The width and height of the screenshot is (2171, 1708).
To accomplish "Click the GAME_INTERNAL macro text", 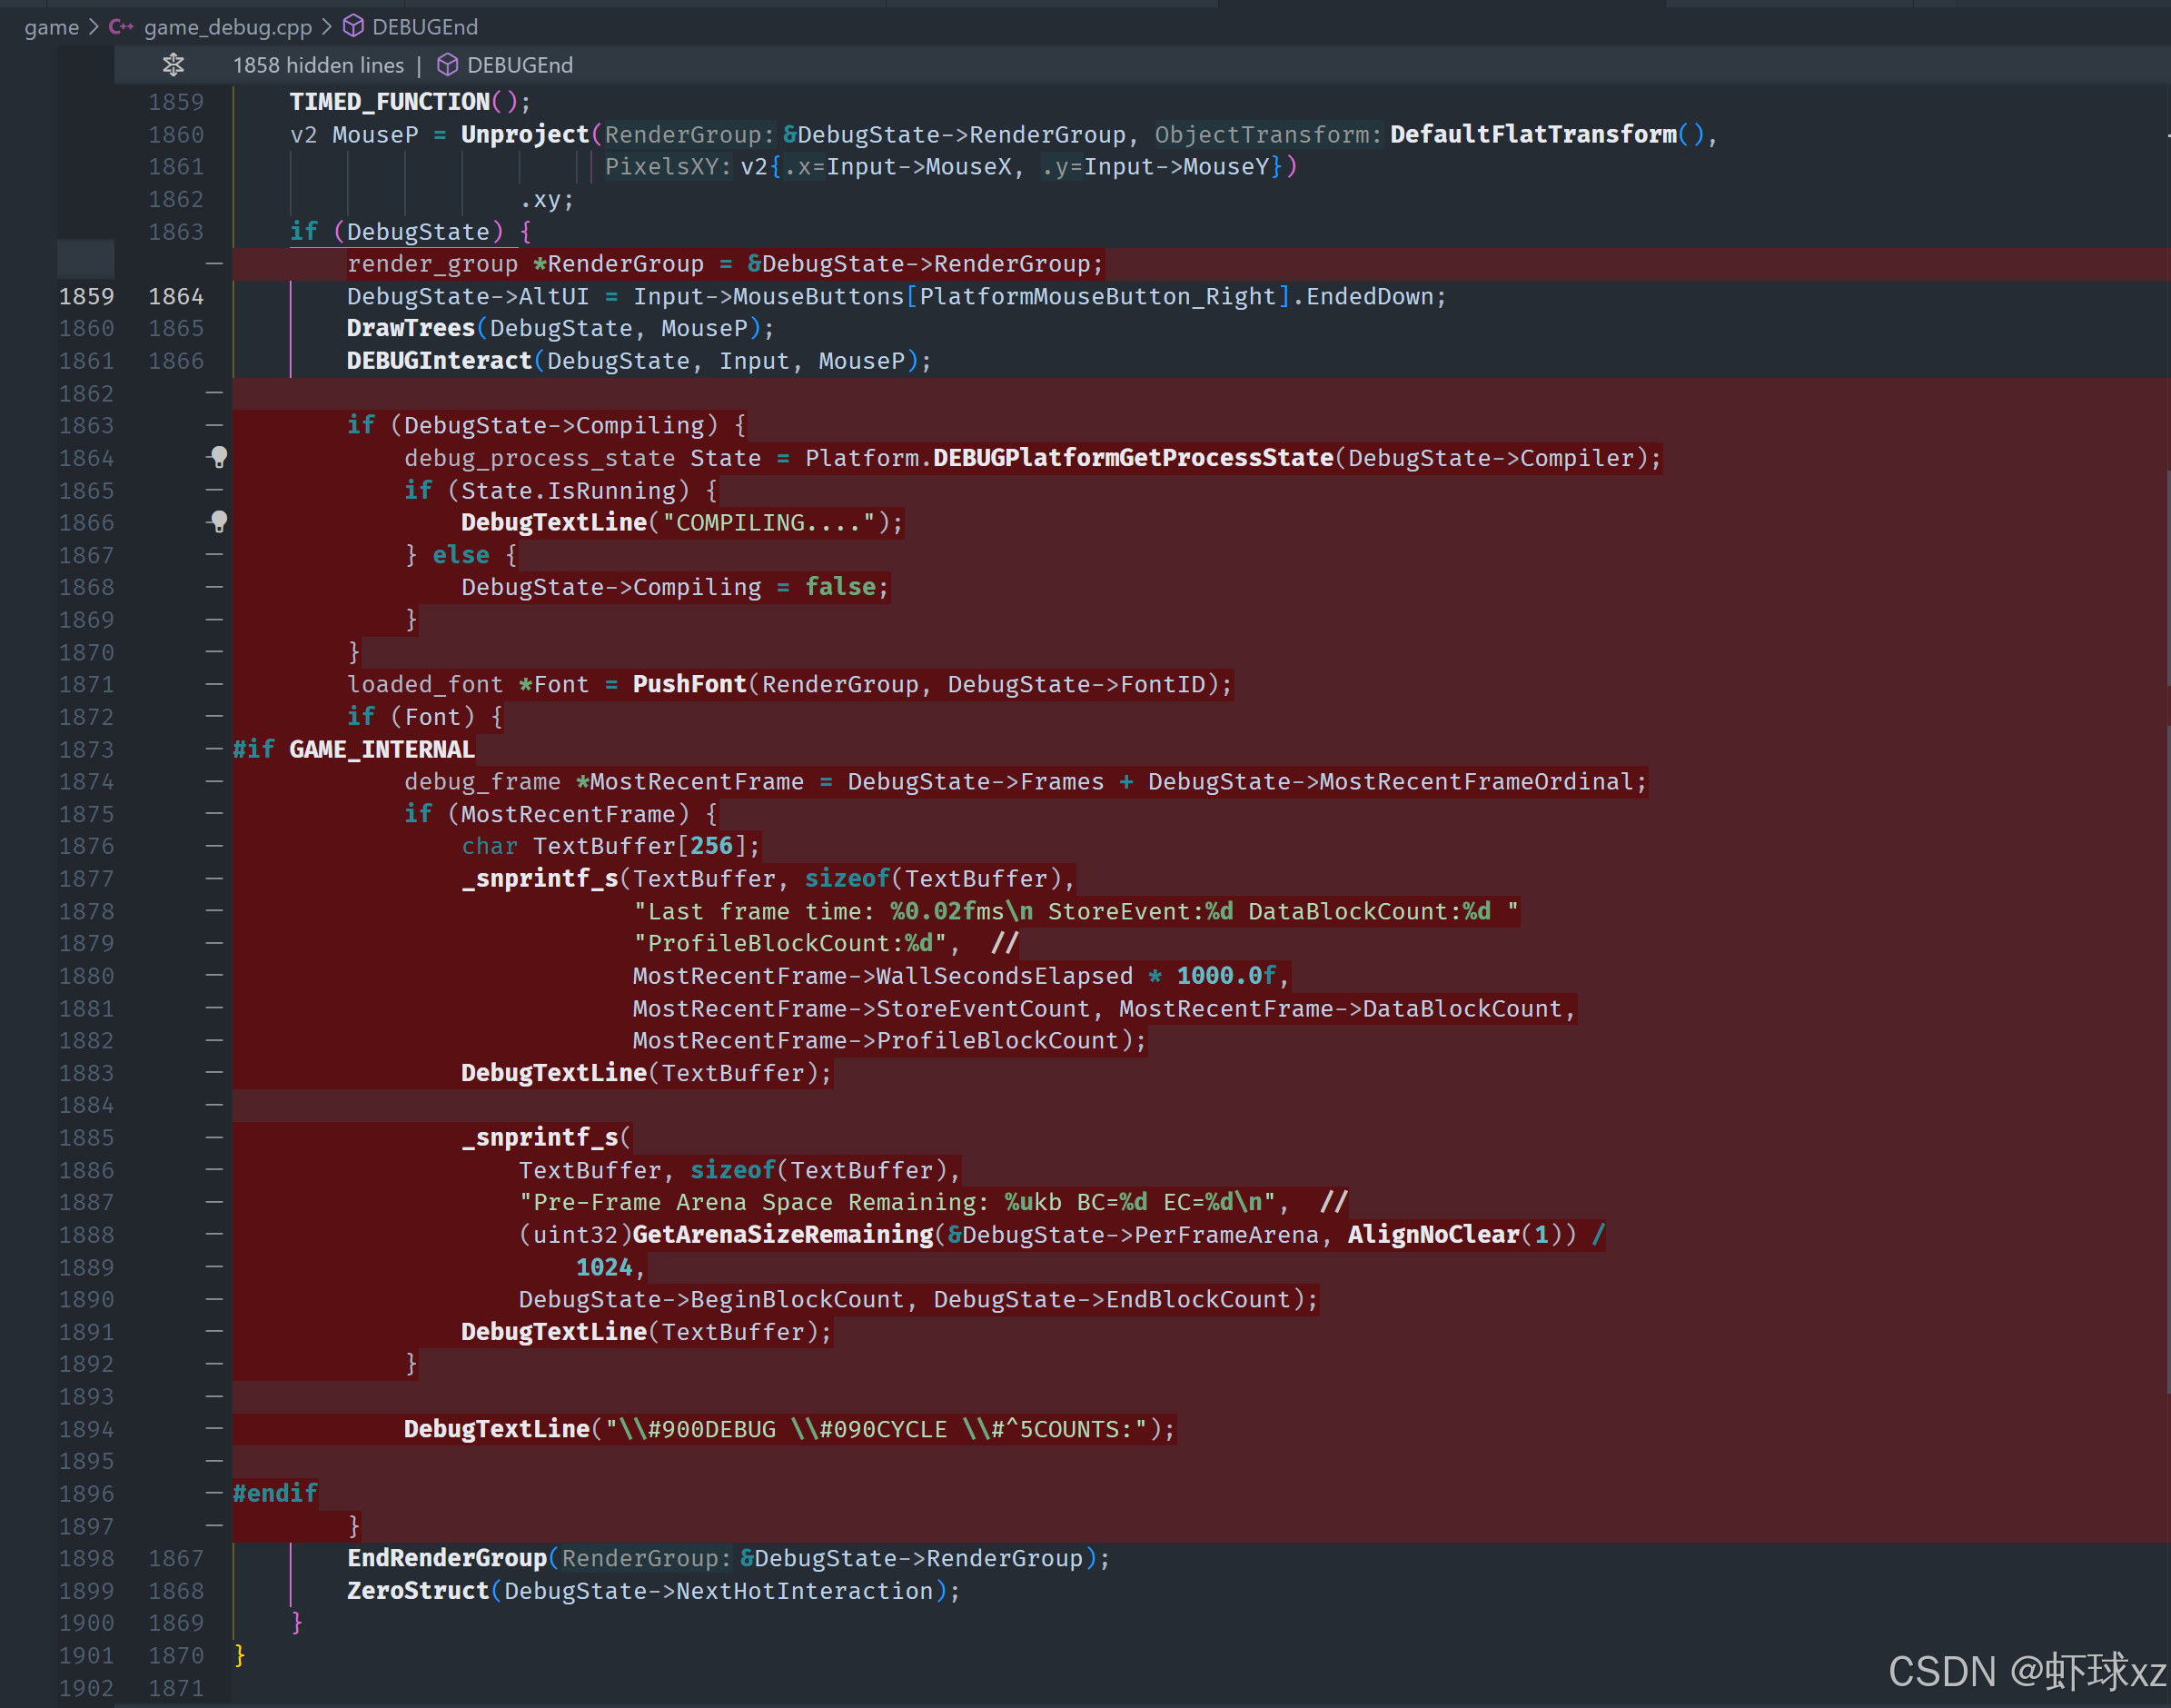I will click(381, 749).
